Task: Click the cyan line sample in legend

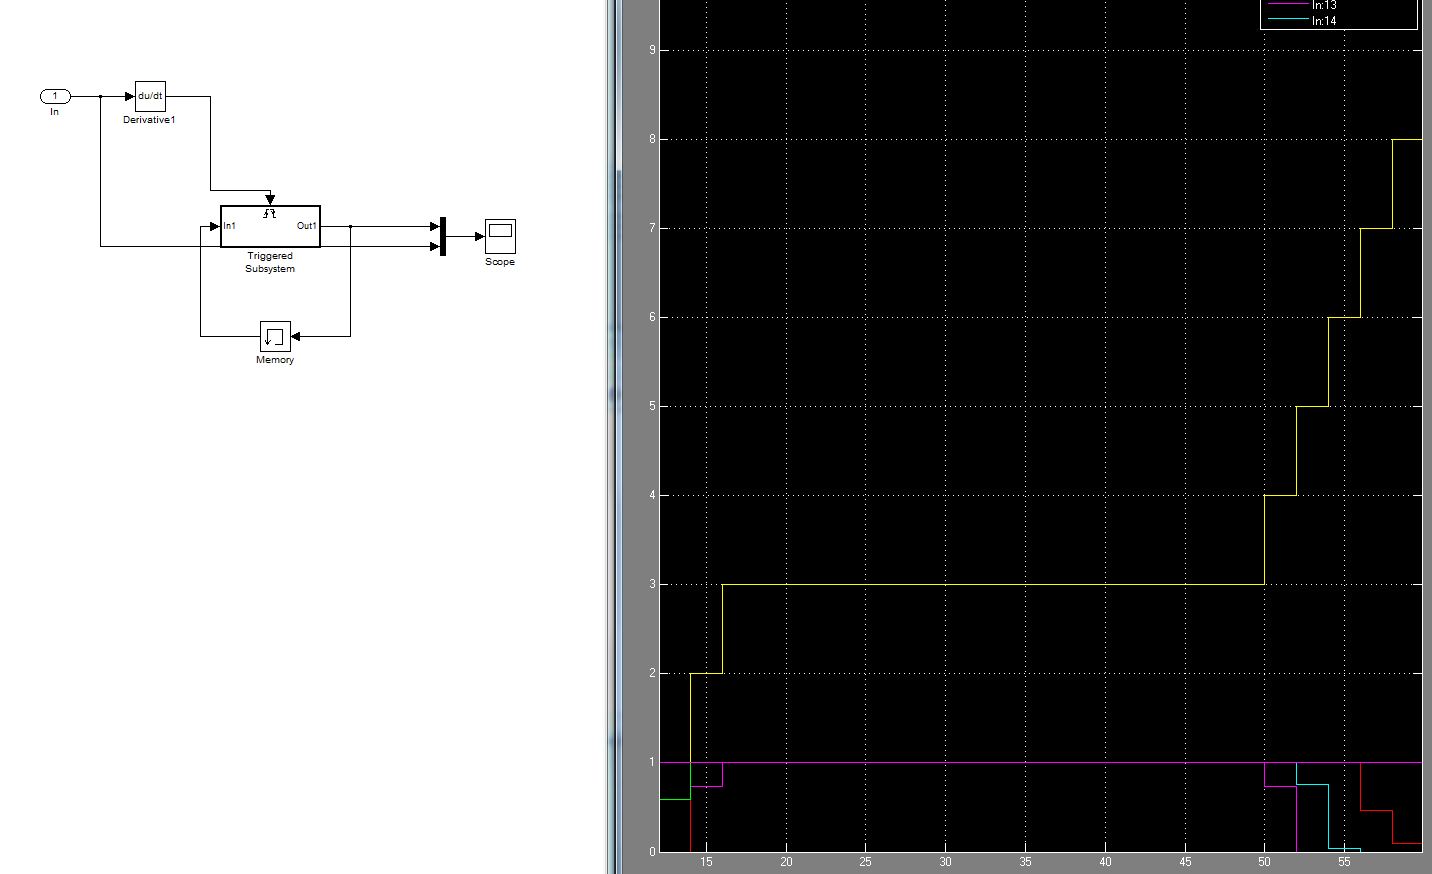Action: tap(1287, 20)
